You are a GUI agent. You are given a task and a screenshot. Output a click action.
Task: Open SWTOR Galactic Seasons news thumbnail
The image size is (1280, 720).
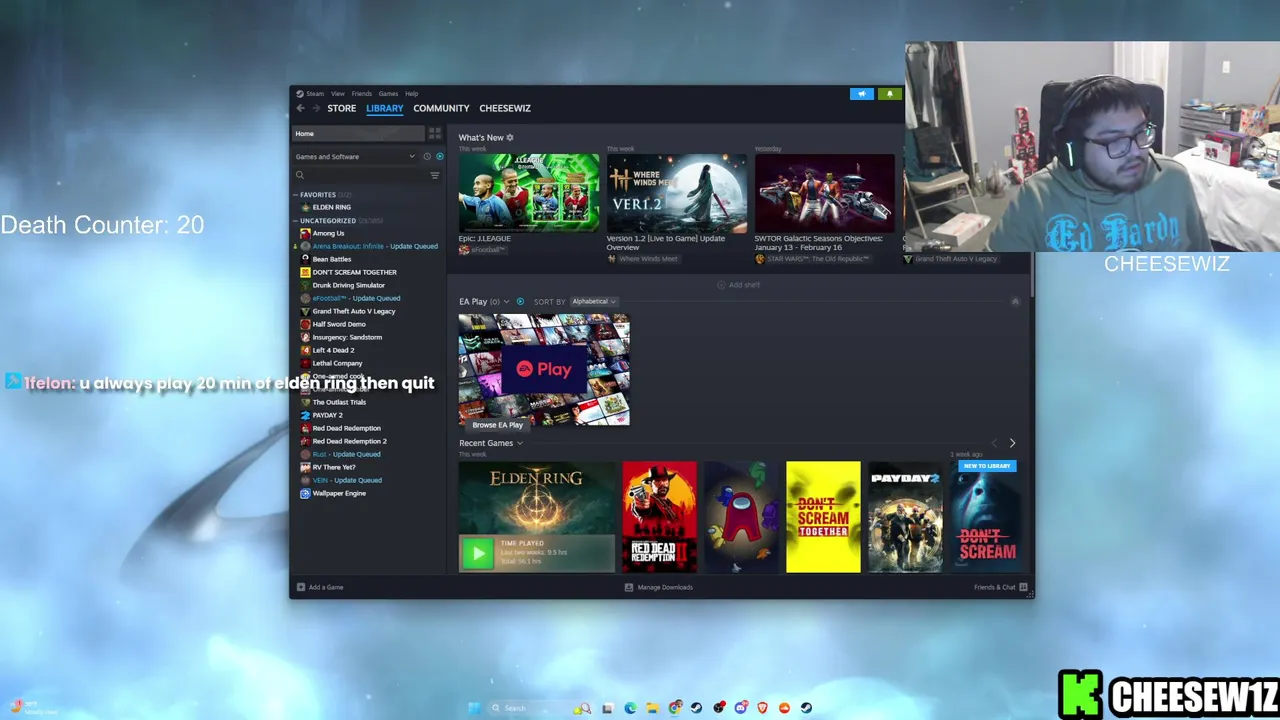click(825, 192)
